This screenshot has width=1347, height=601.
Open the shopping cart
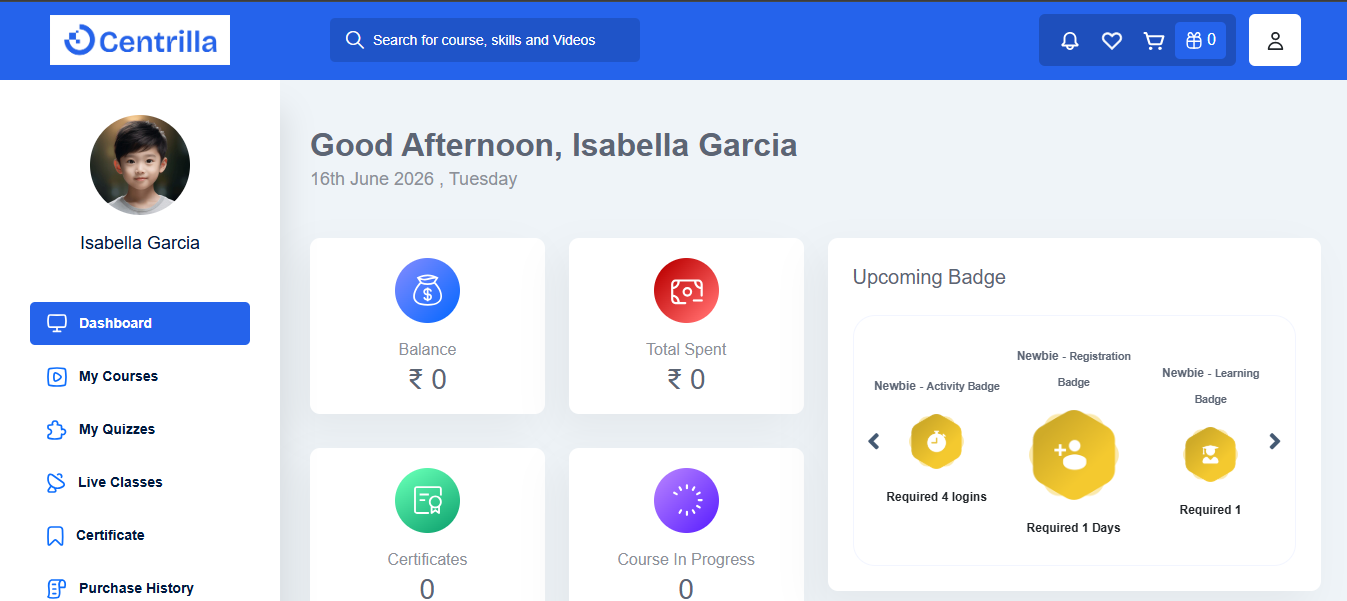click(x=1154, y=40)
